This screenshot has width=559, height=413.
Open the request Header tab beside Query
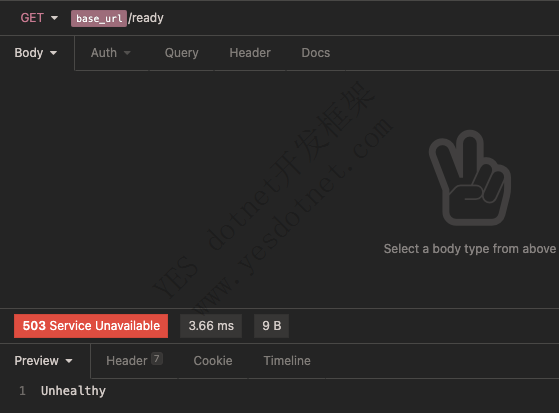tap(250, 53)
